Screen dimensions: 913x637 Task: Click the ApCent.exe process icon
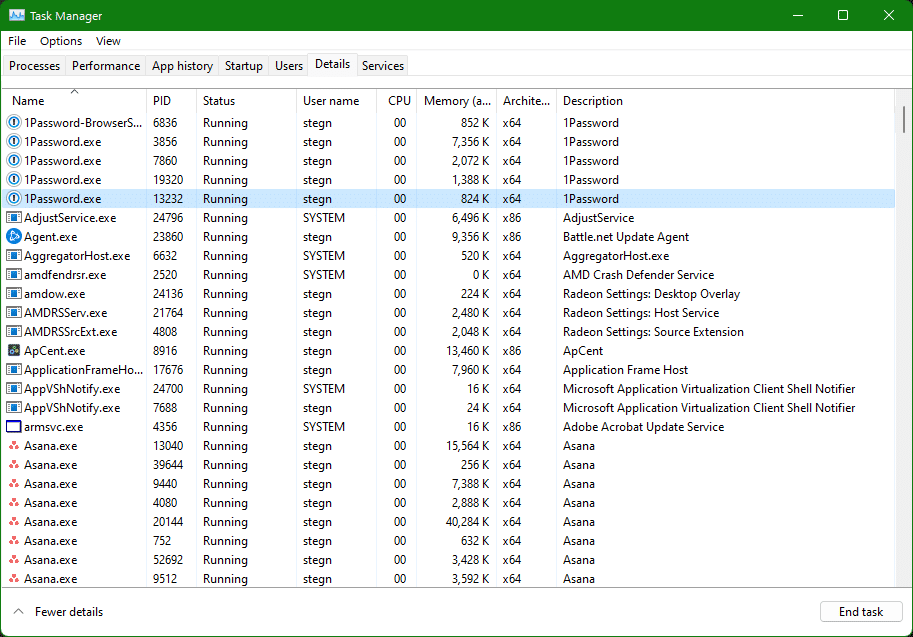[x=13, y=351]
